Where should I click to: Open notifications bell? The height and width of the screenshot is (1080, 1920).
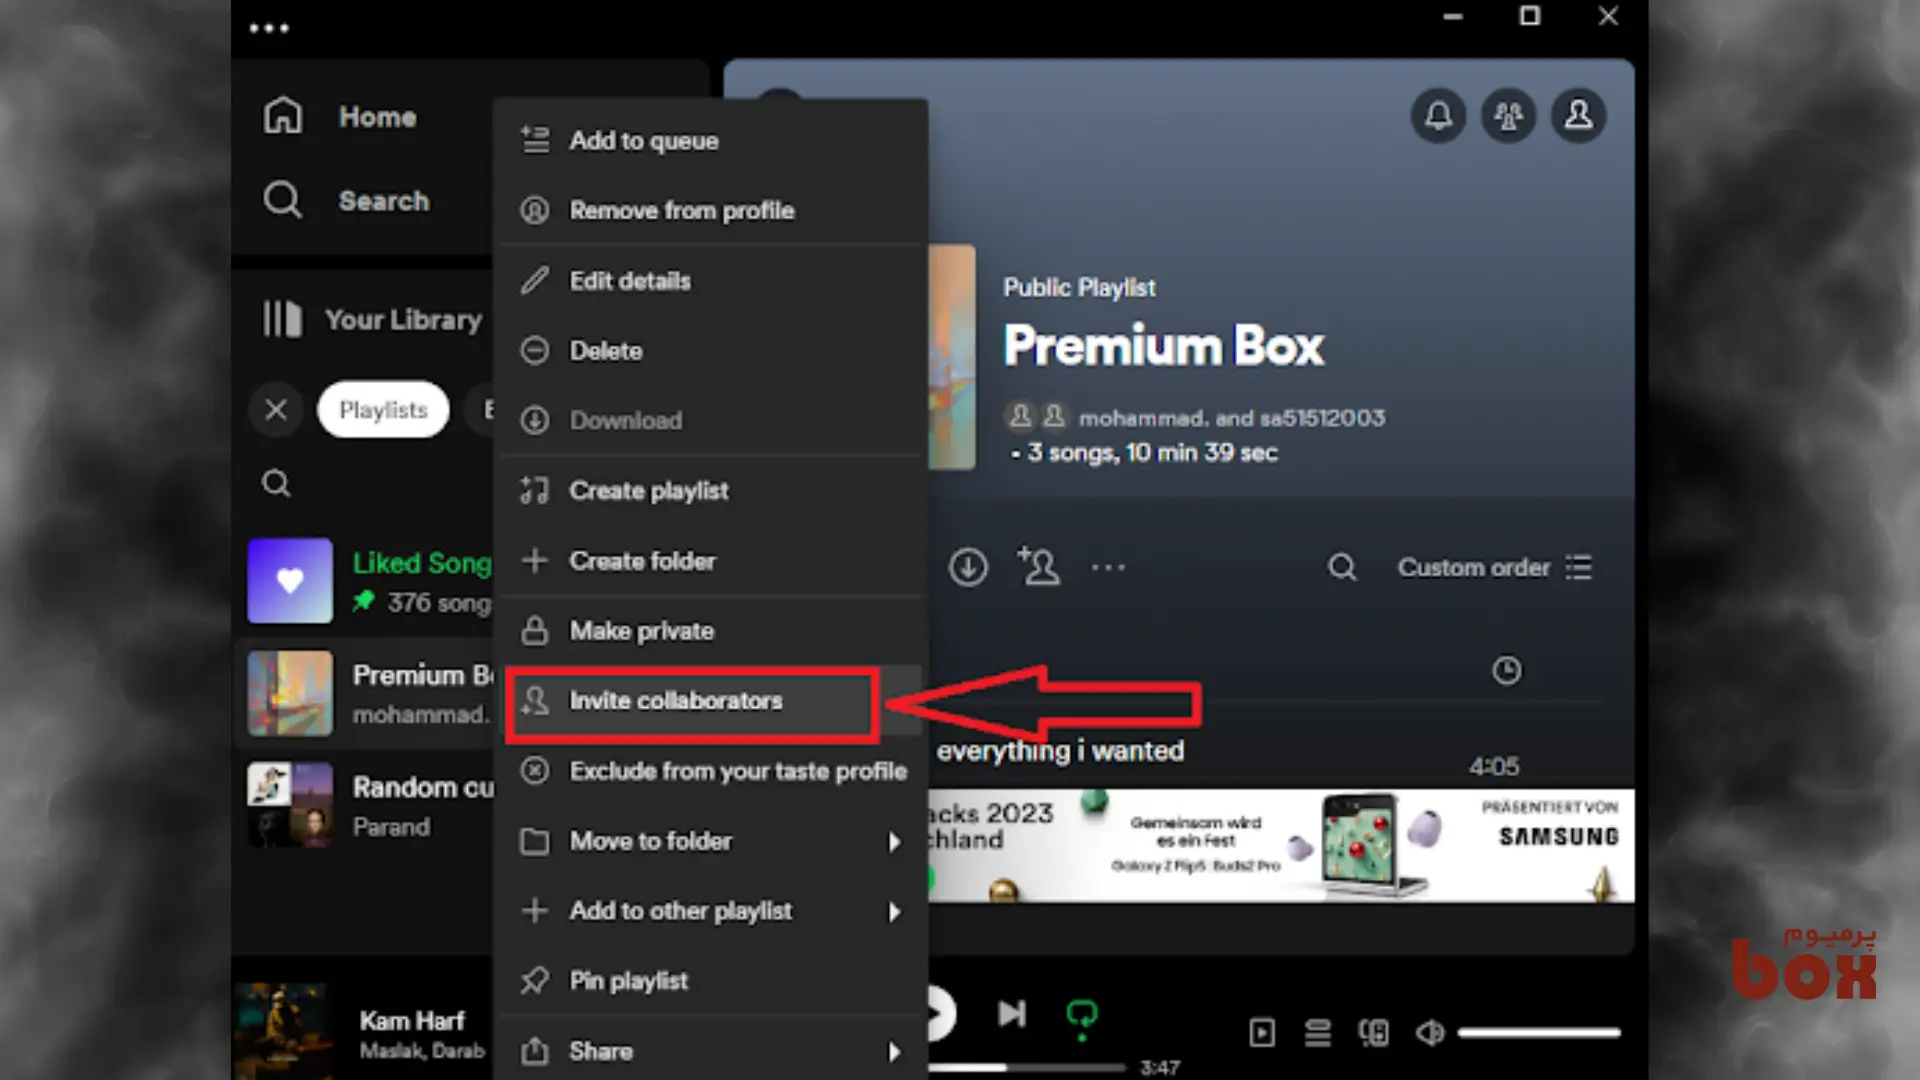point(1438,115)
